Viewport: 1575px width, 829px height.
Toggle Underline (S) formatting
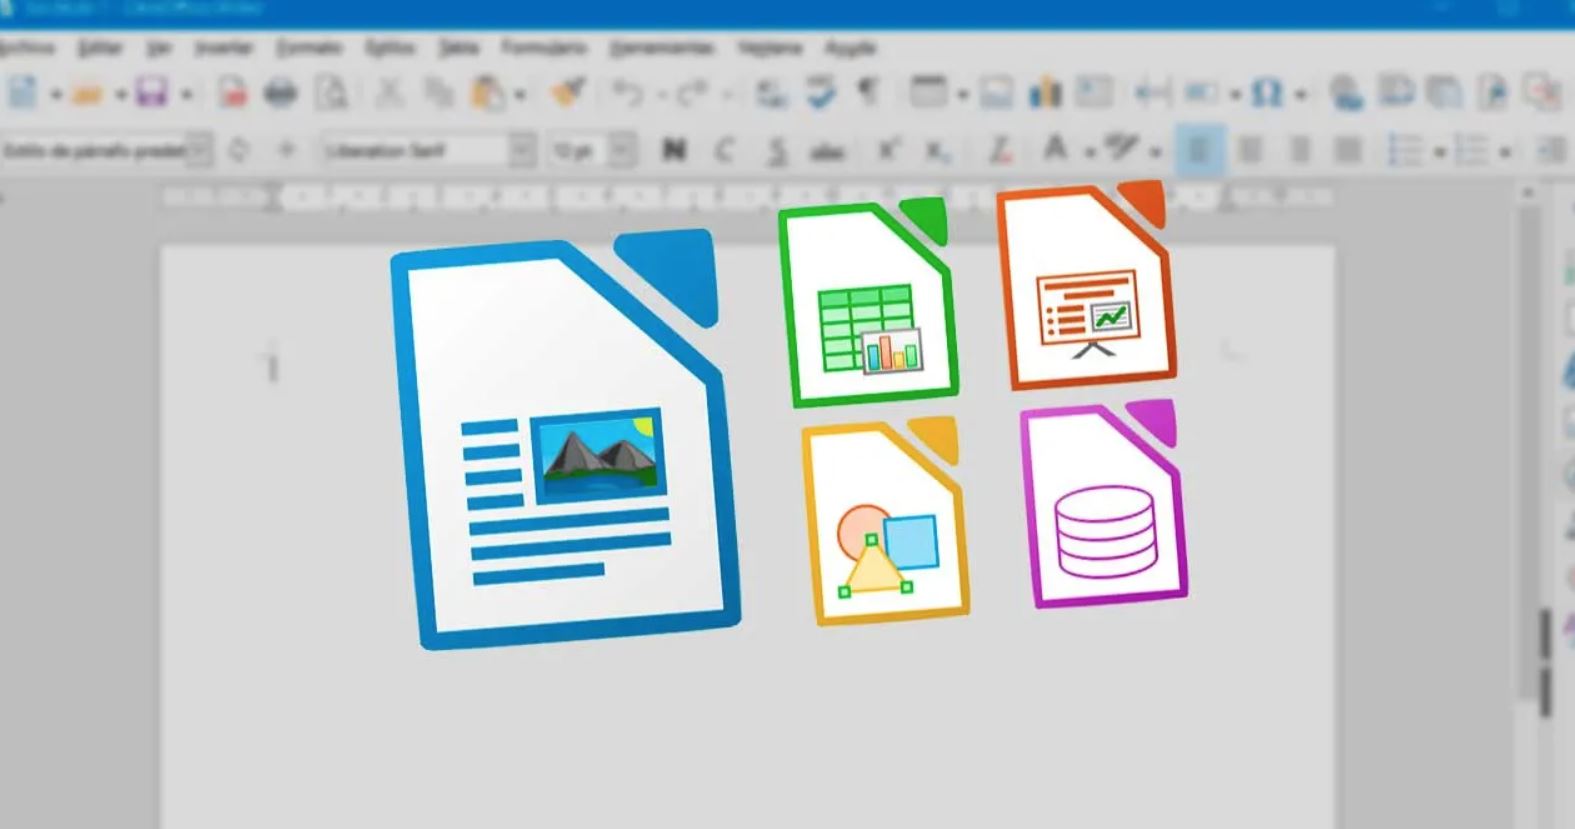click(777, 151)
